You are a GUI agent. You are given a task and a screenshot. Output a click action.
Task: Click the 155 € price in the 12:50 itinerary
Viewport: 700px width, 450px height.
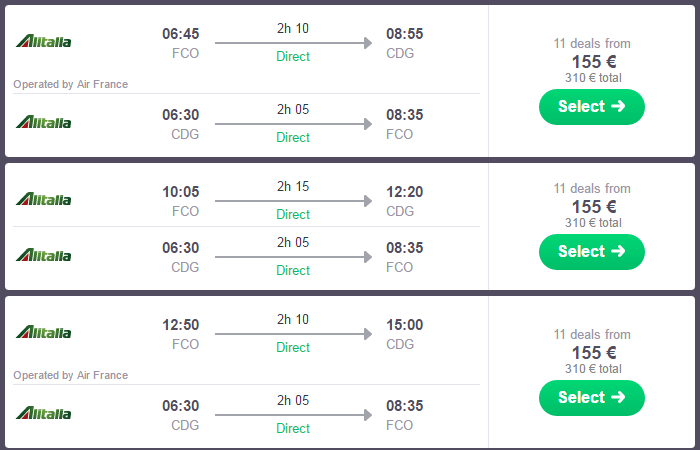(x=592, y=352)
